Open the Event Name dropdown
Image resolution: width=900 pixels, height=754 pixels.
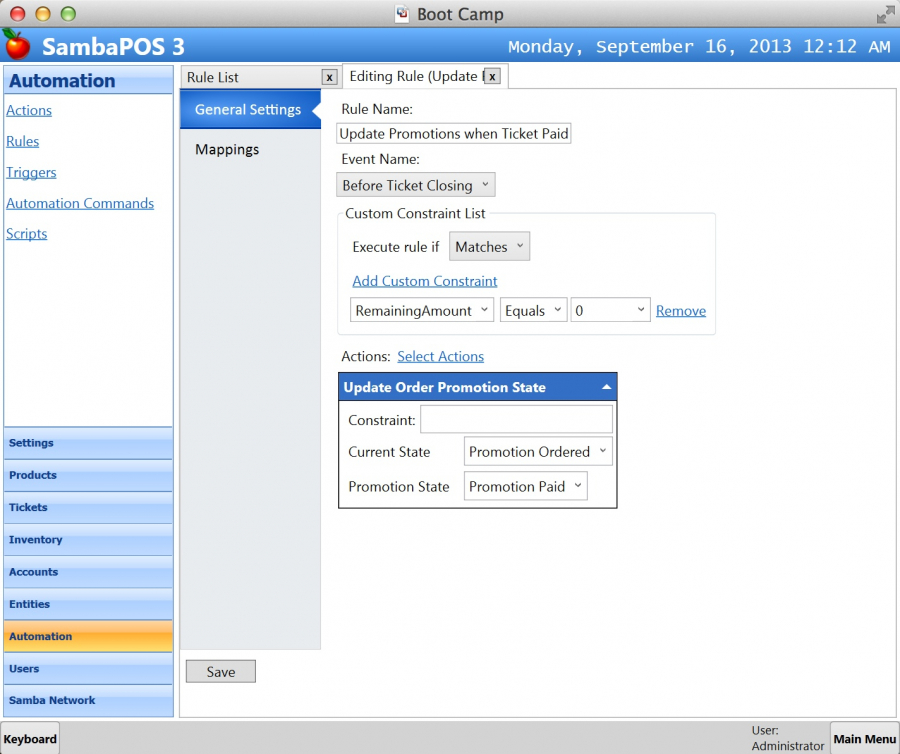(x=415, y=185)
